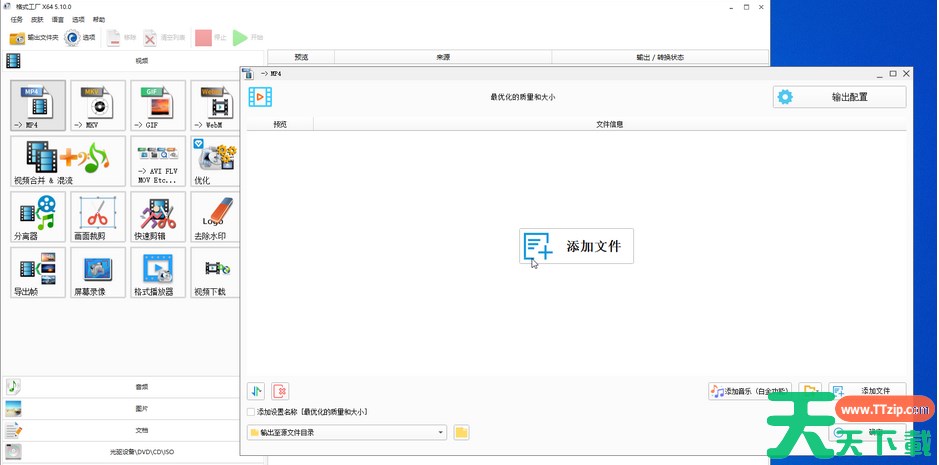Image resolution: width=939 pixels, height=465 pixels.
Task: Click the Output Folder (输出文件夹) toolbar button
Action: [33, 38]
